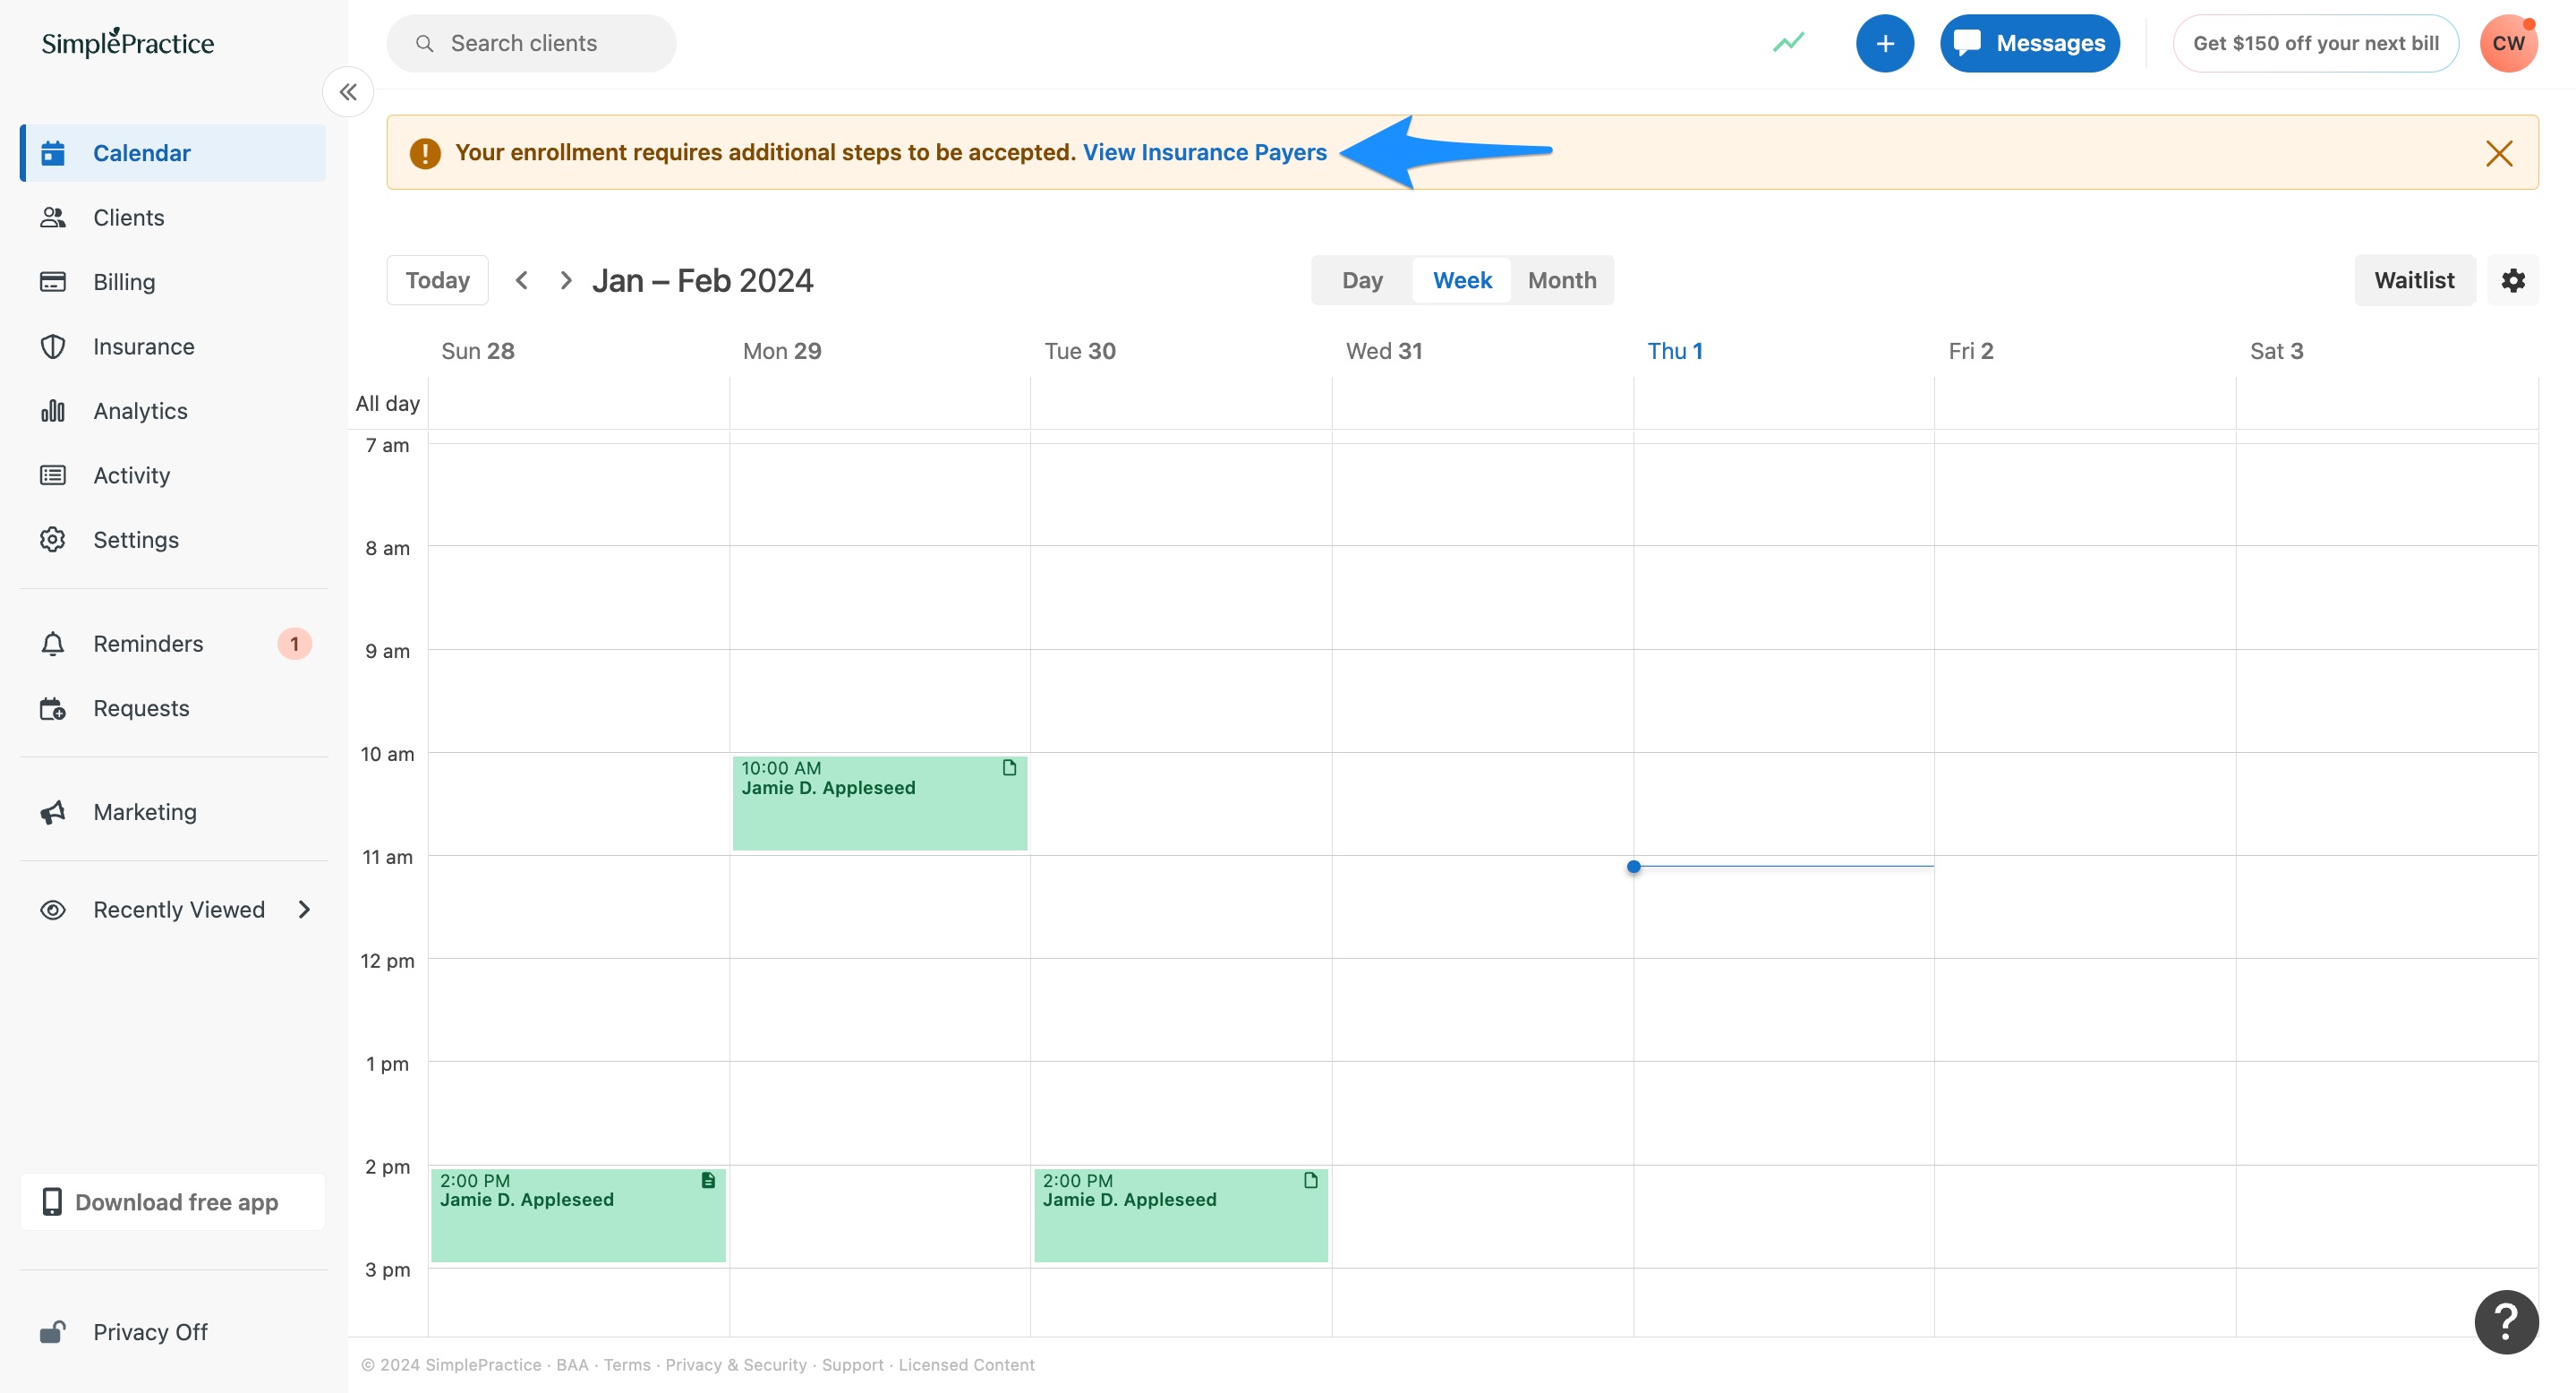
Task: Switch to Week view
Action: click(x=1462, y=280)
